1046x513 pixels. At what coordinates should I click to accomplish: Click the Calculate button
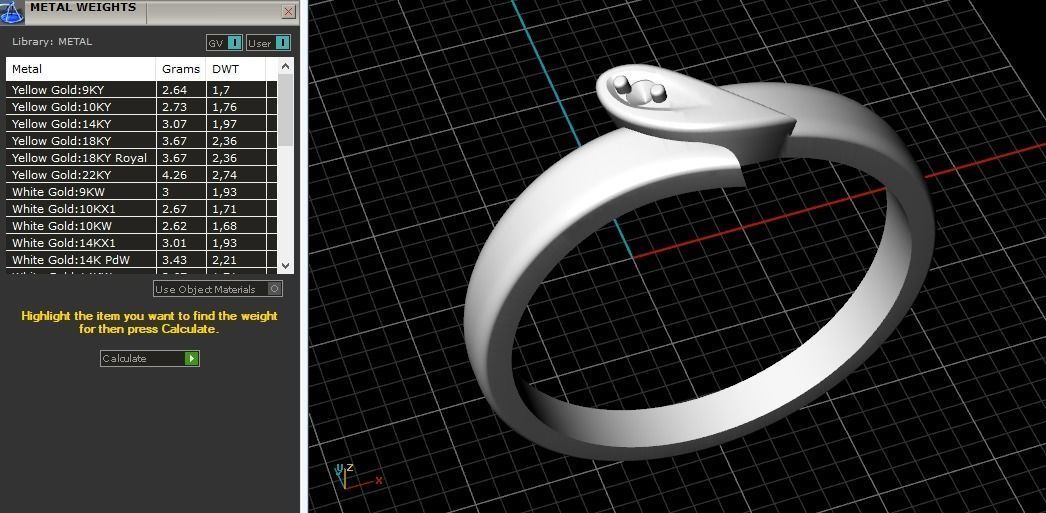click(x=149, y=358)
